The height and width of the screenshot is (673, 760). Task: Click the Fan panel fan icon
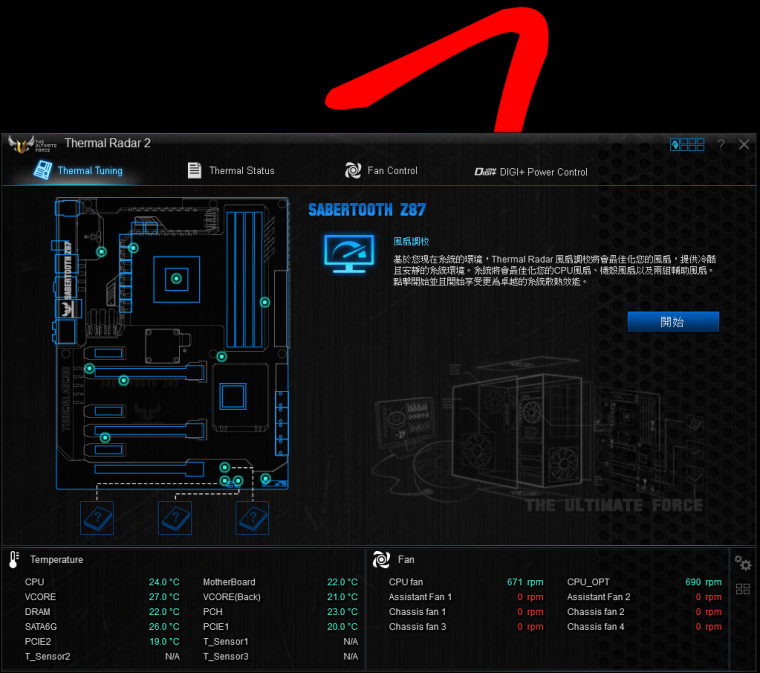point(381,560)
